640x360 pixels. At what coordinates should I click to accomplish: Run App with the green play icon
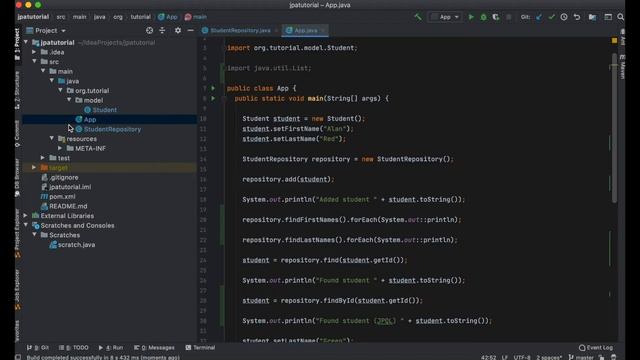(x=471, y=17)
